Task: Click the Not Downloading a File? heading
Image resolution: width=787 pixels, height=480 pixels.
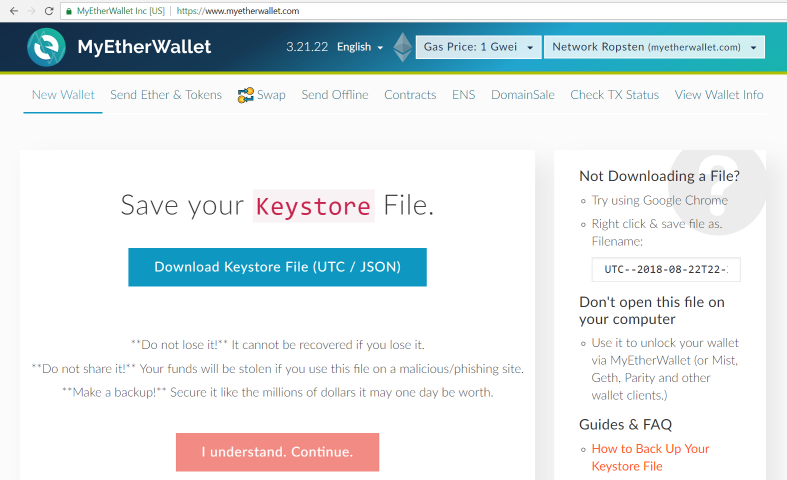Action: (659, 176)
